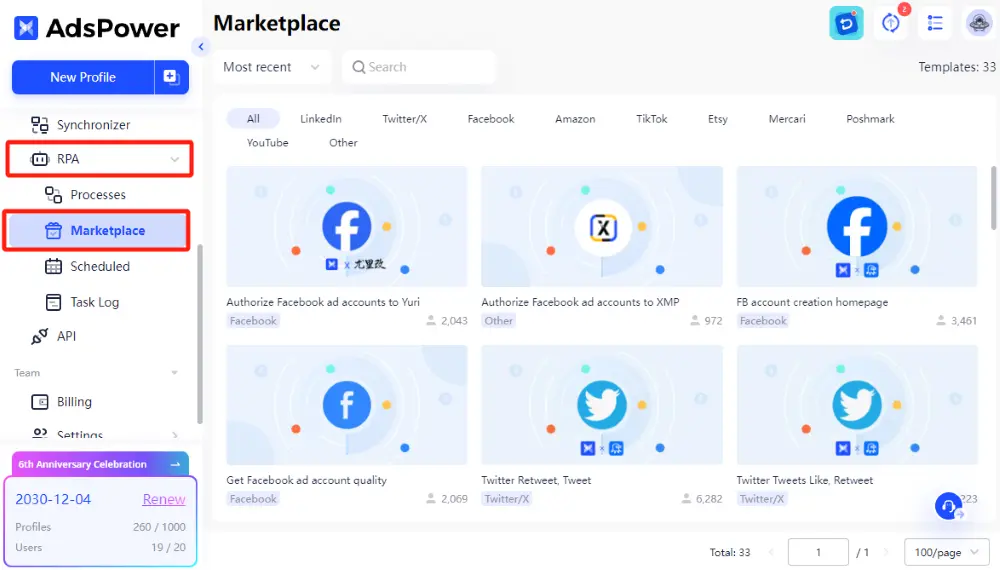Collapse the Team group arrow

pyautogui.click(x=174, y=373)
